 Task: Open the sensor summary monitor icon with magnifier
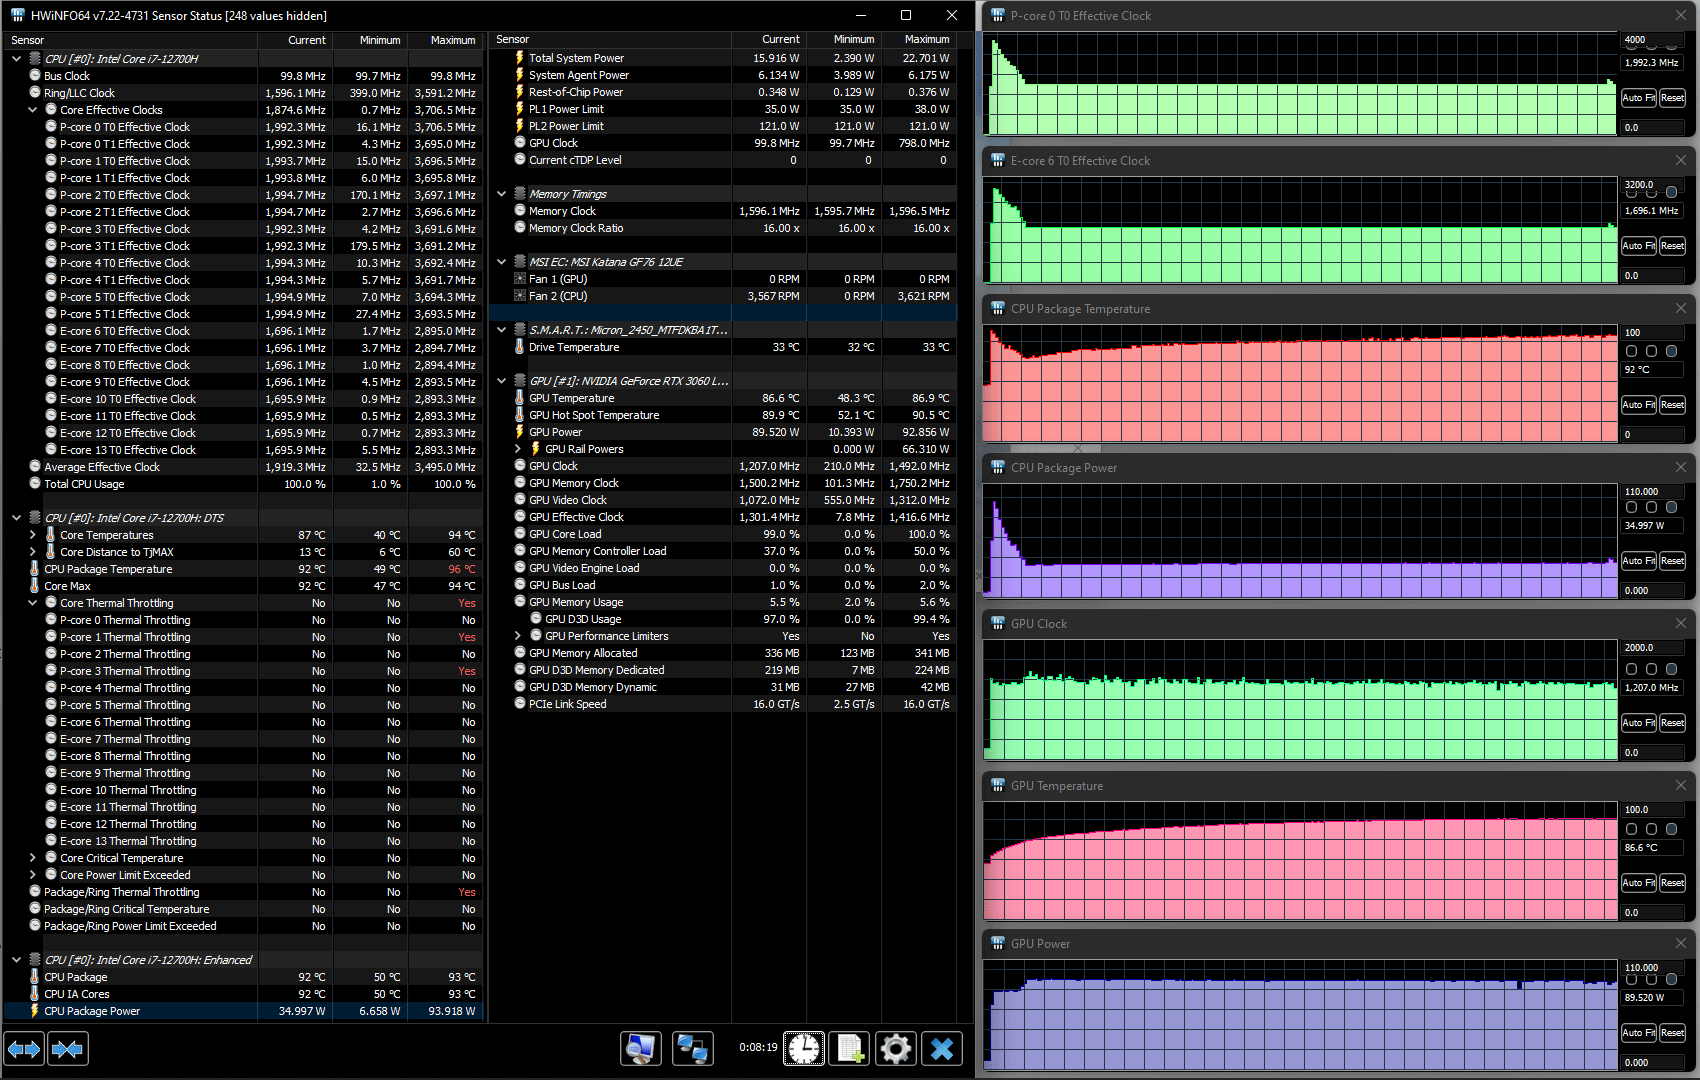pos(641,1049)
